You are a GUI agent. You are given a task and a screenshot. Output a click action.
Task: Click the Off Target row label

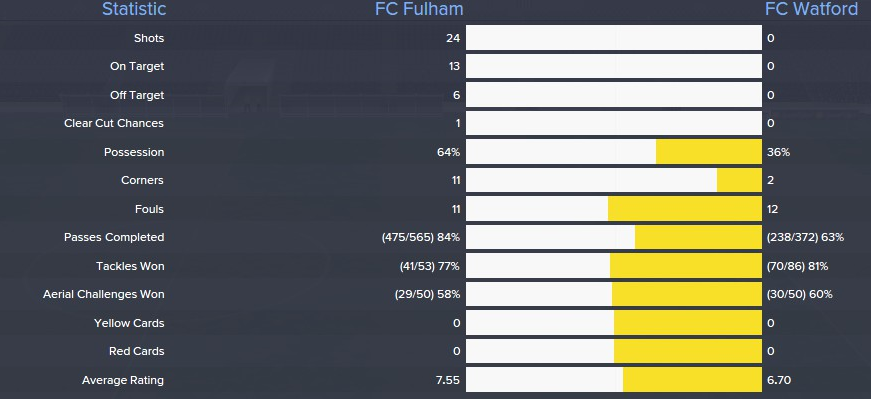click(x=137, y=95)
